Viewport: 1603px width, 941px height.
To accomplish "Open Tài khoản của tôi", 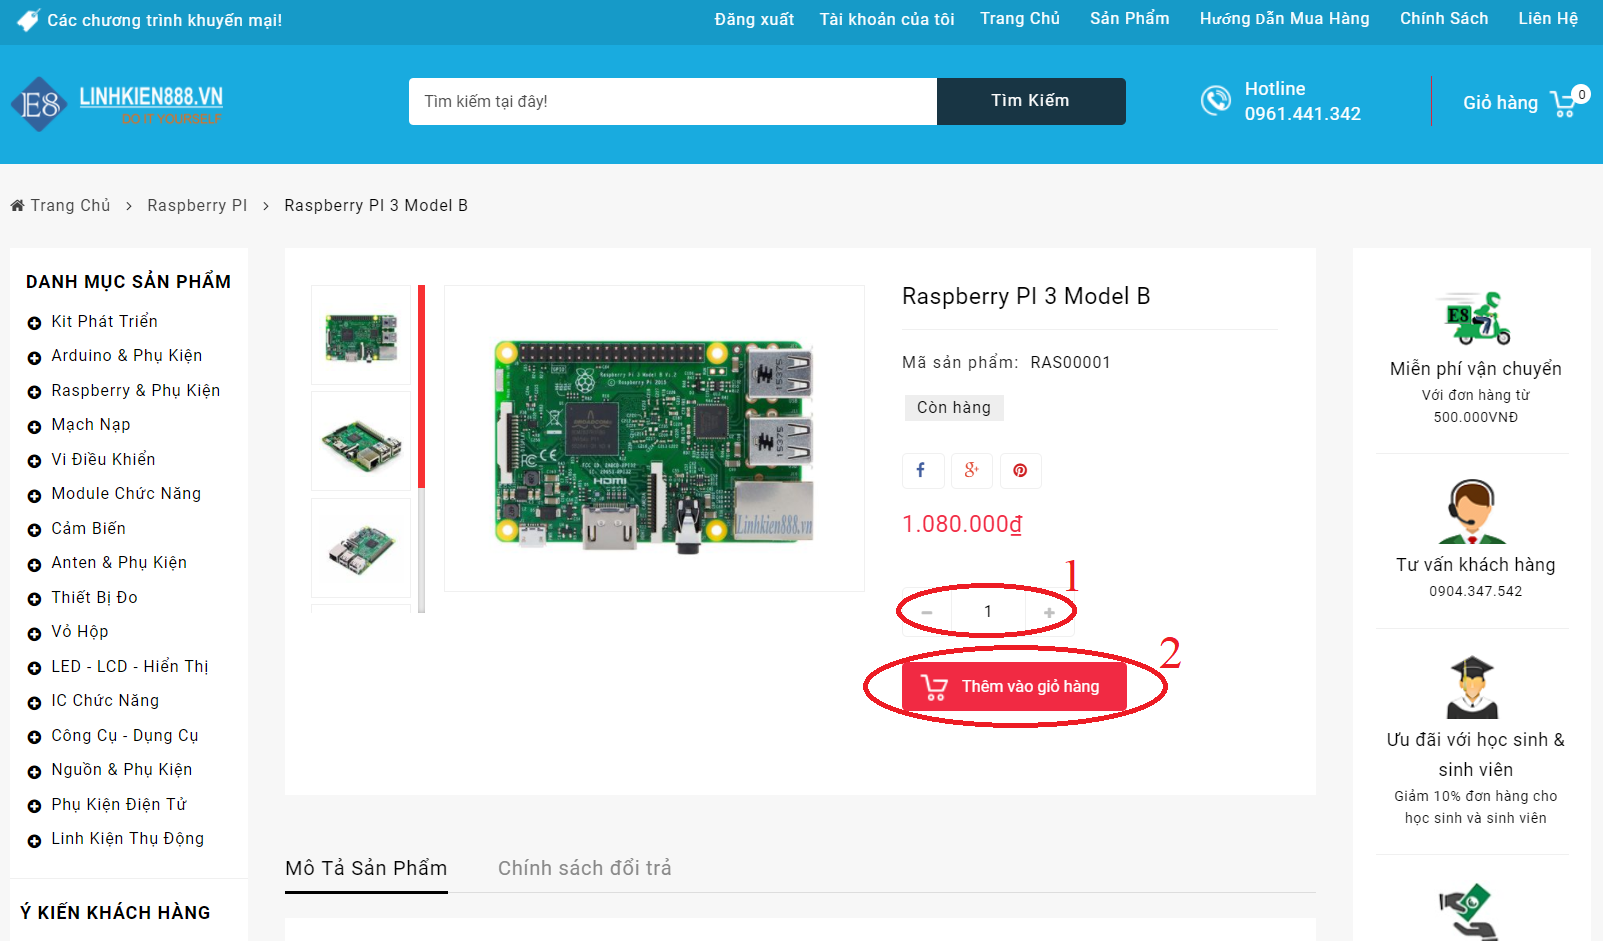I will 887,19.
